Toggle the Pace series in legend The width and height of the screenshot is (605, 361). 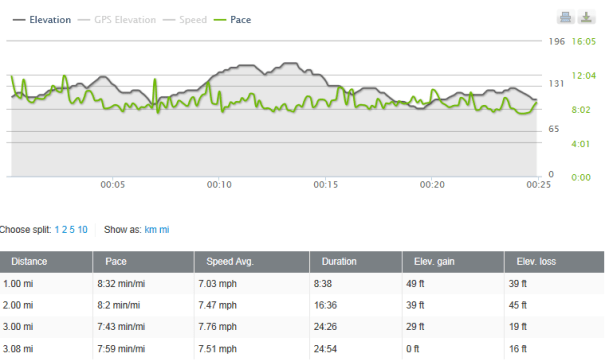pos(232,20)
